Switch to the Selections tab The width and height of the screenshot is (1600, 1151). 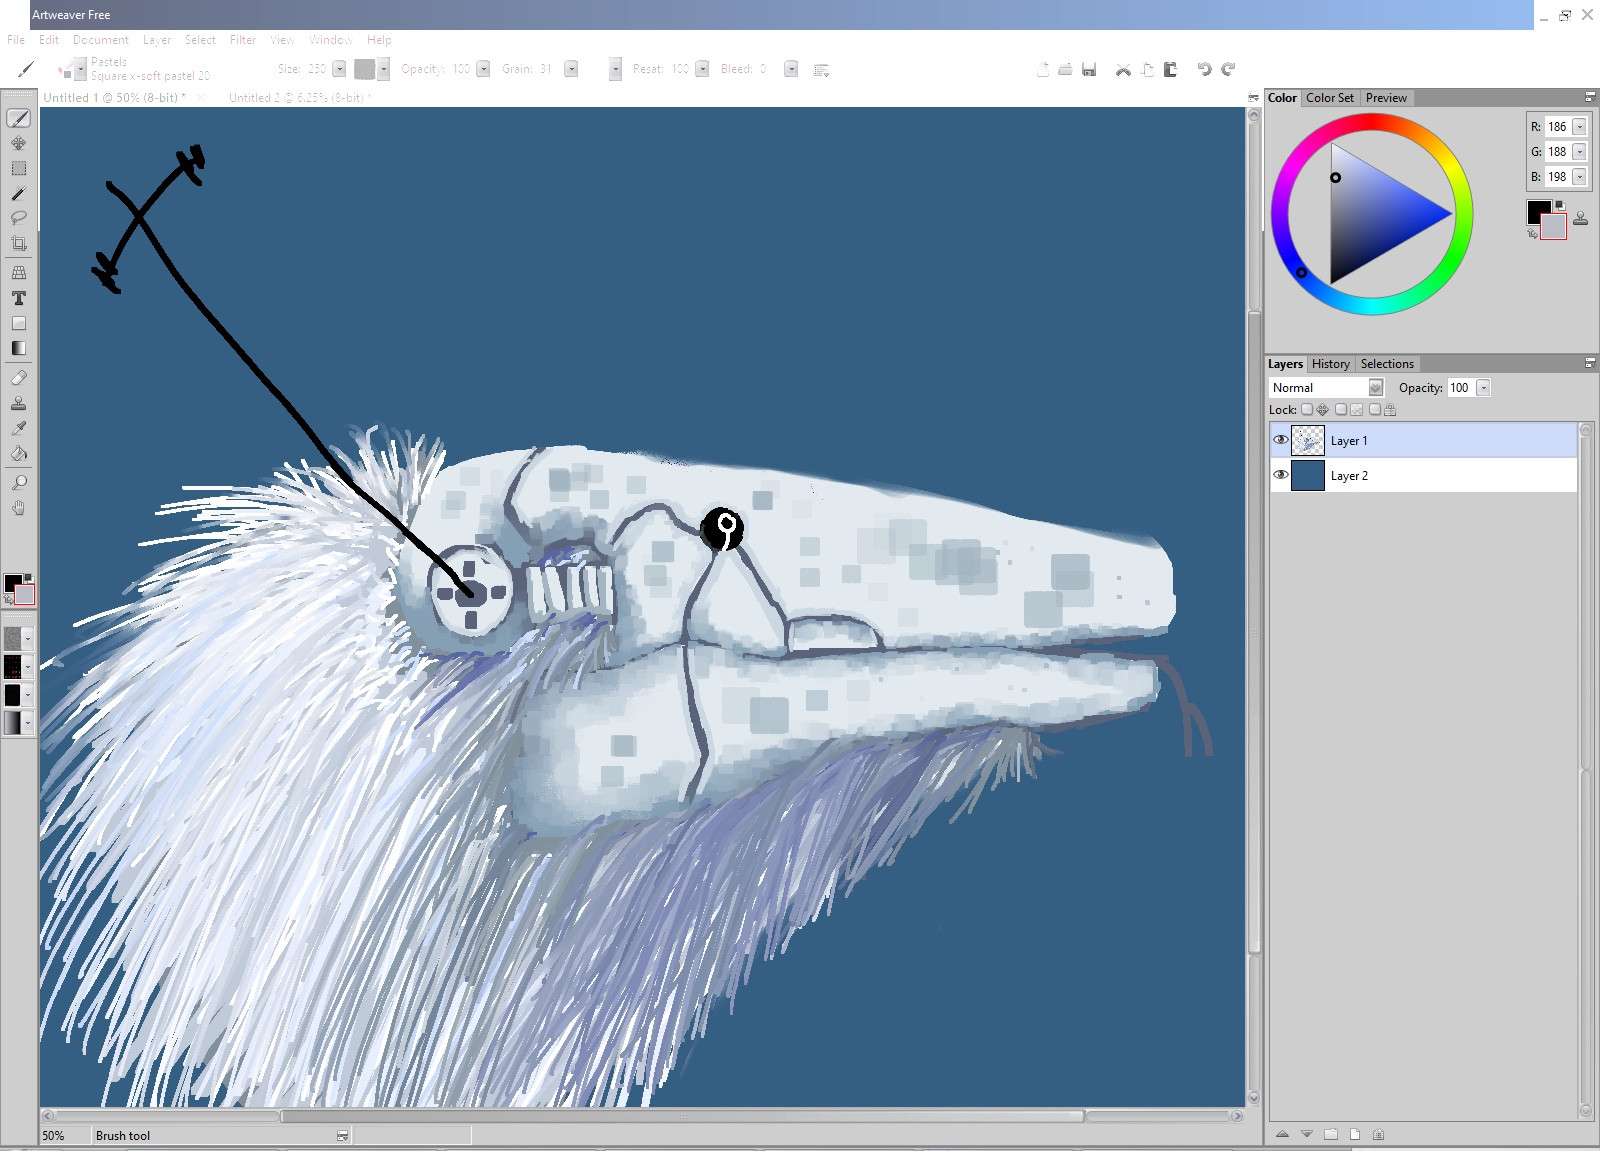tap(1387, 364)
